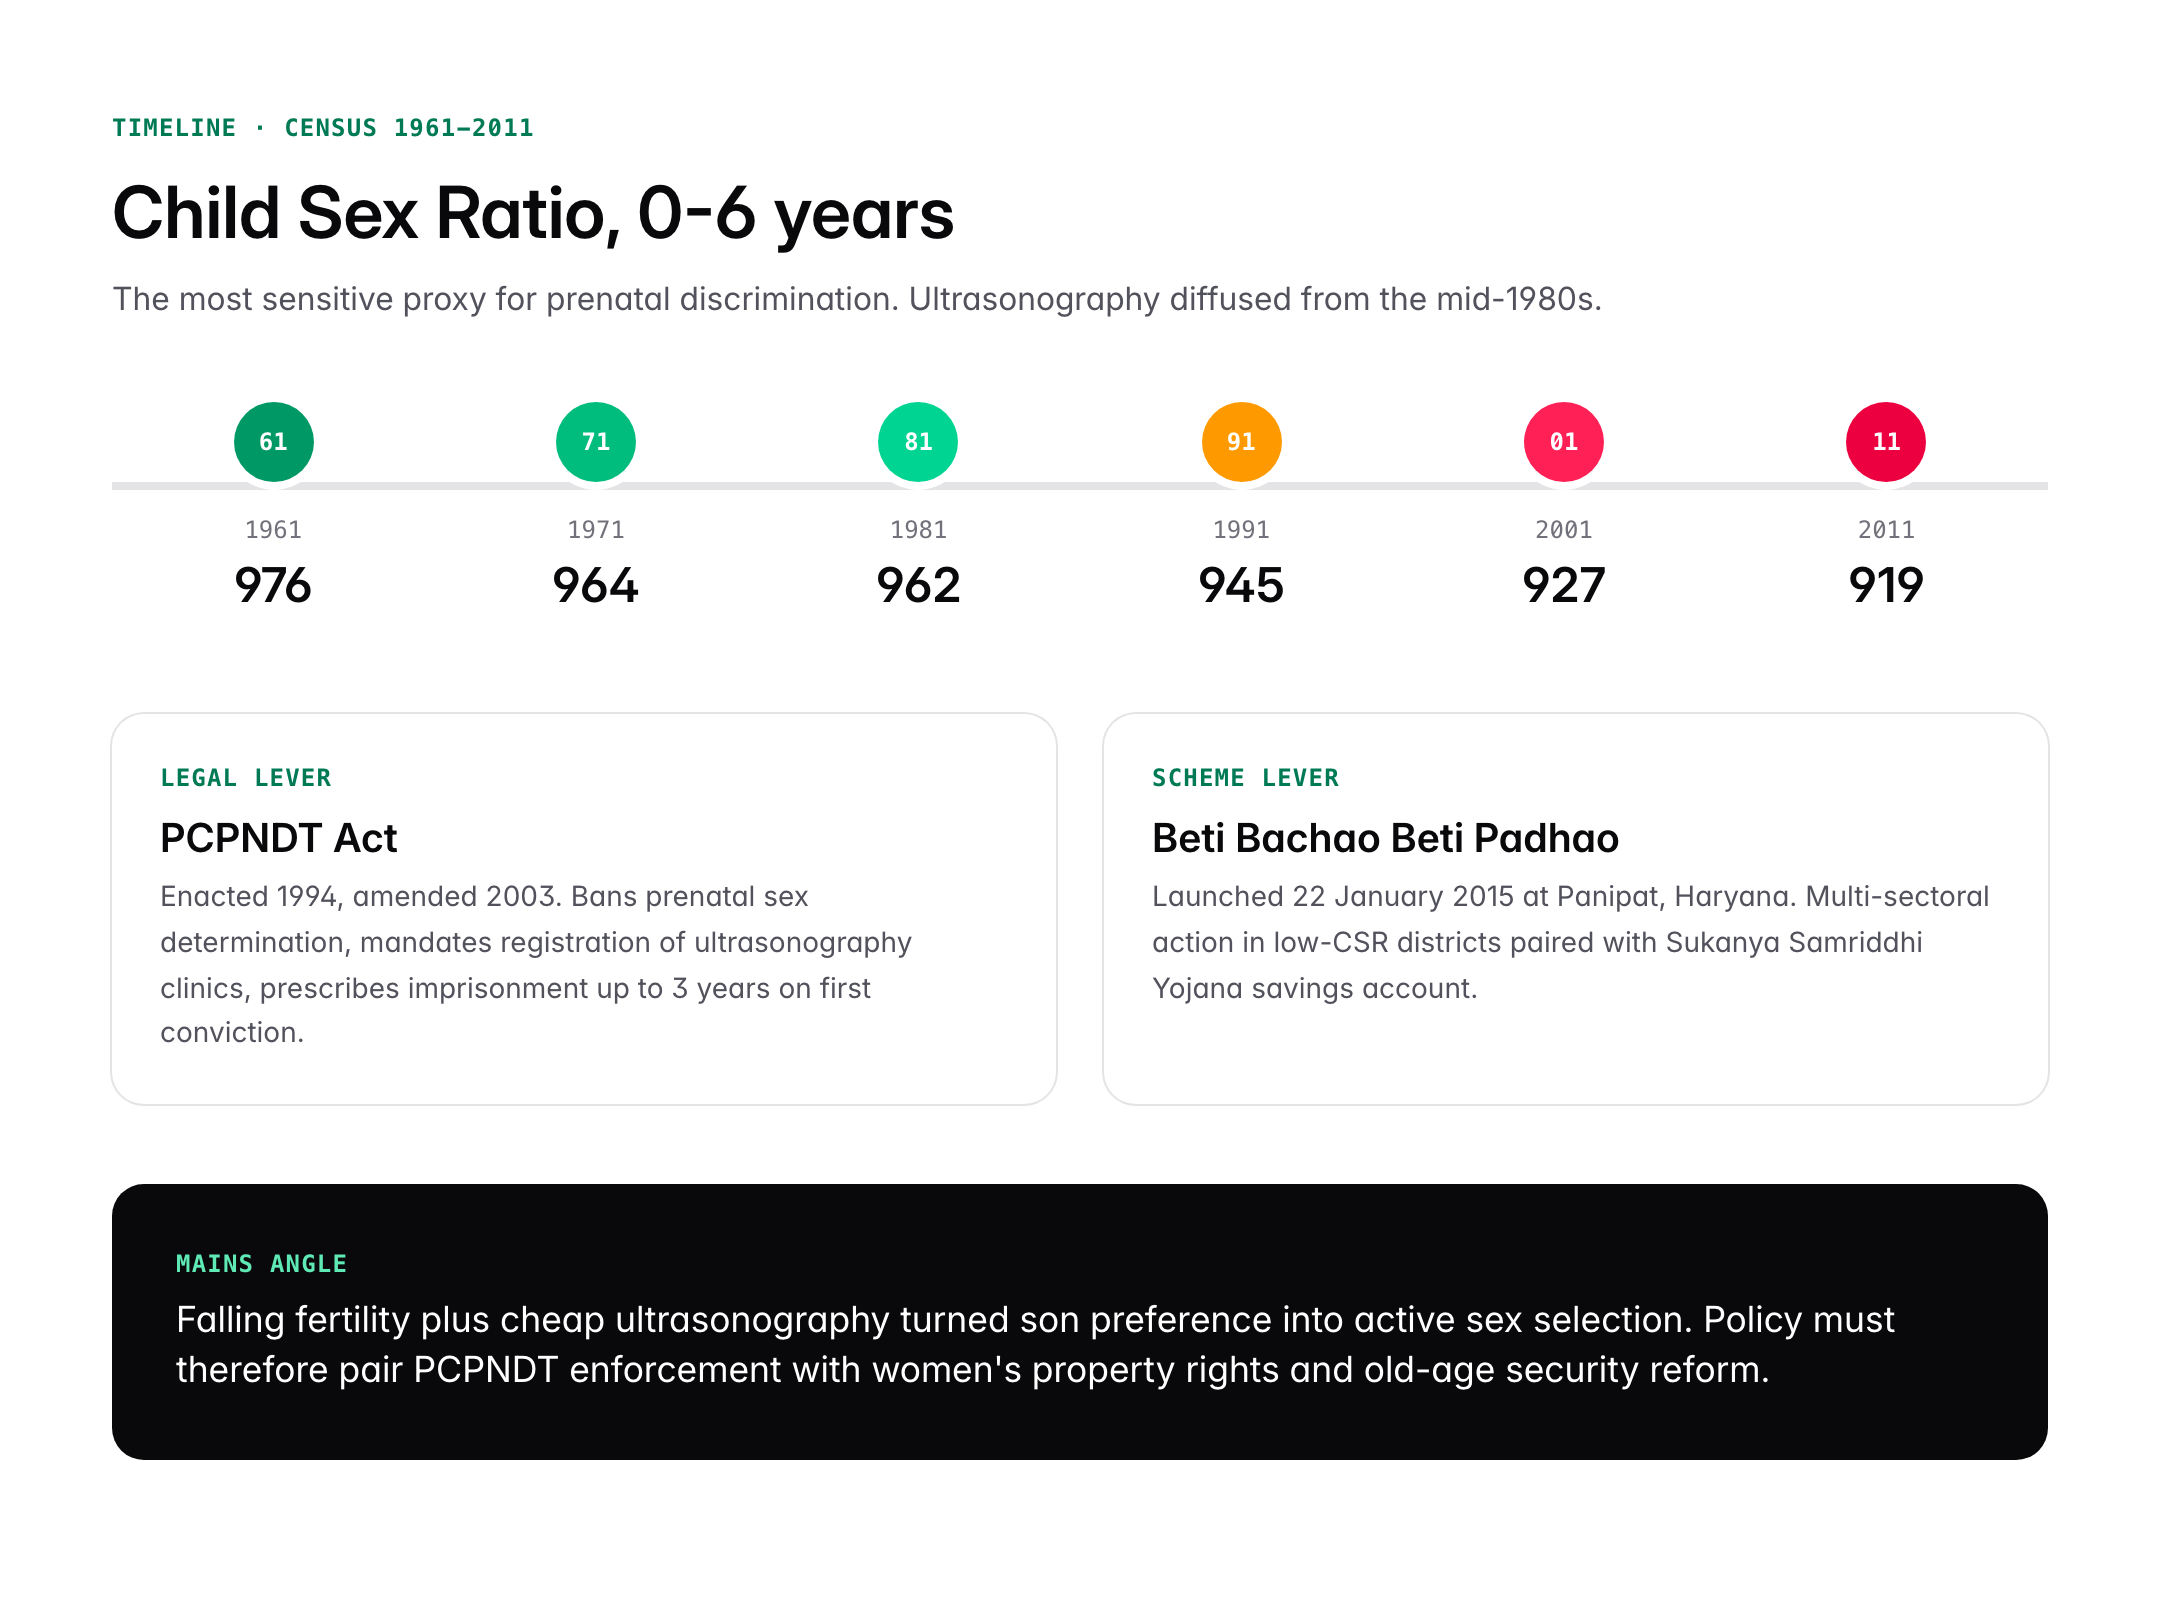2160x1600 pixels.
Task: Open the SCHEME LEVER section header
Action: point(1246,777)
